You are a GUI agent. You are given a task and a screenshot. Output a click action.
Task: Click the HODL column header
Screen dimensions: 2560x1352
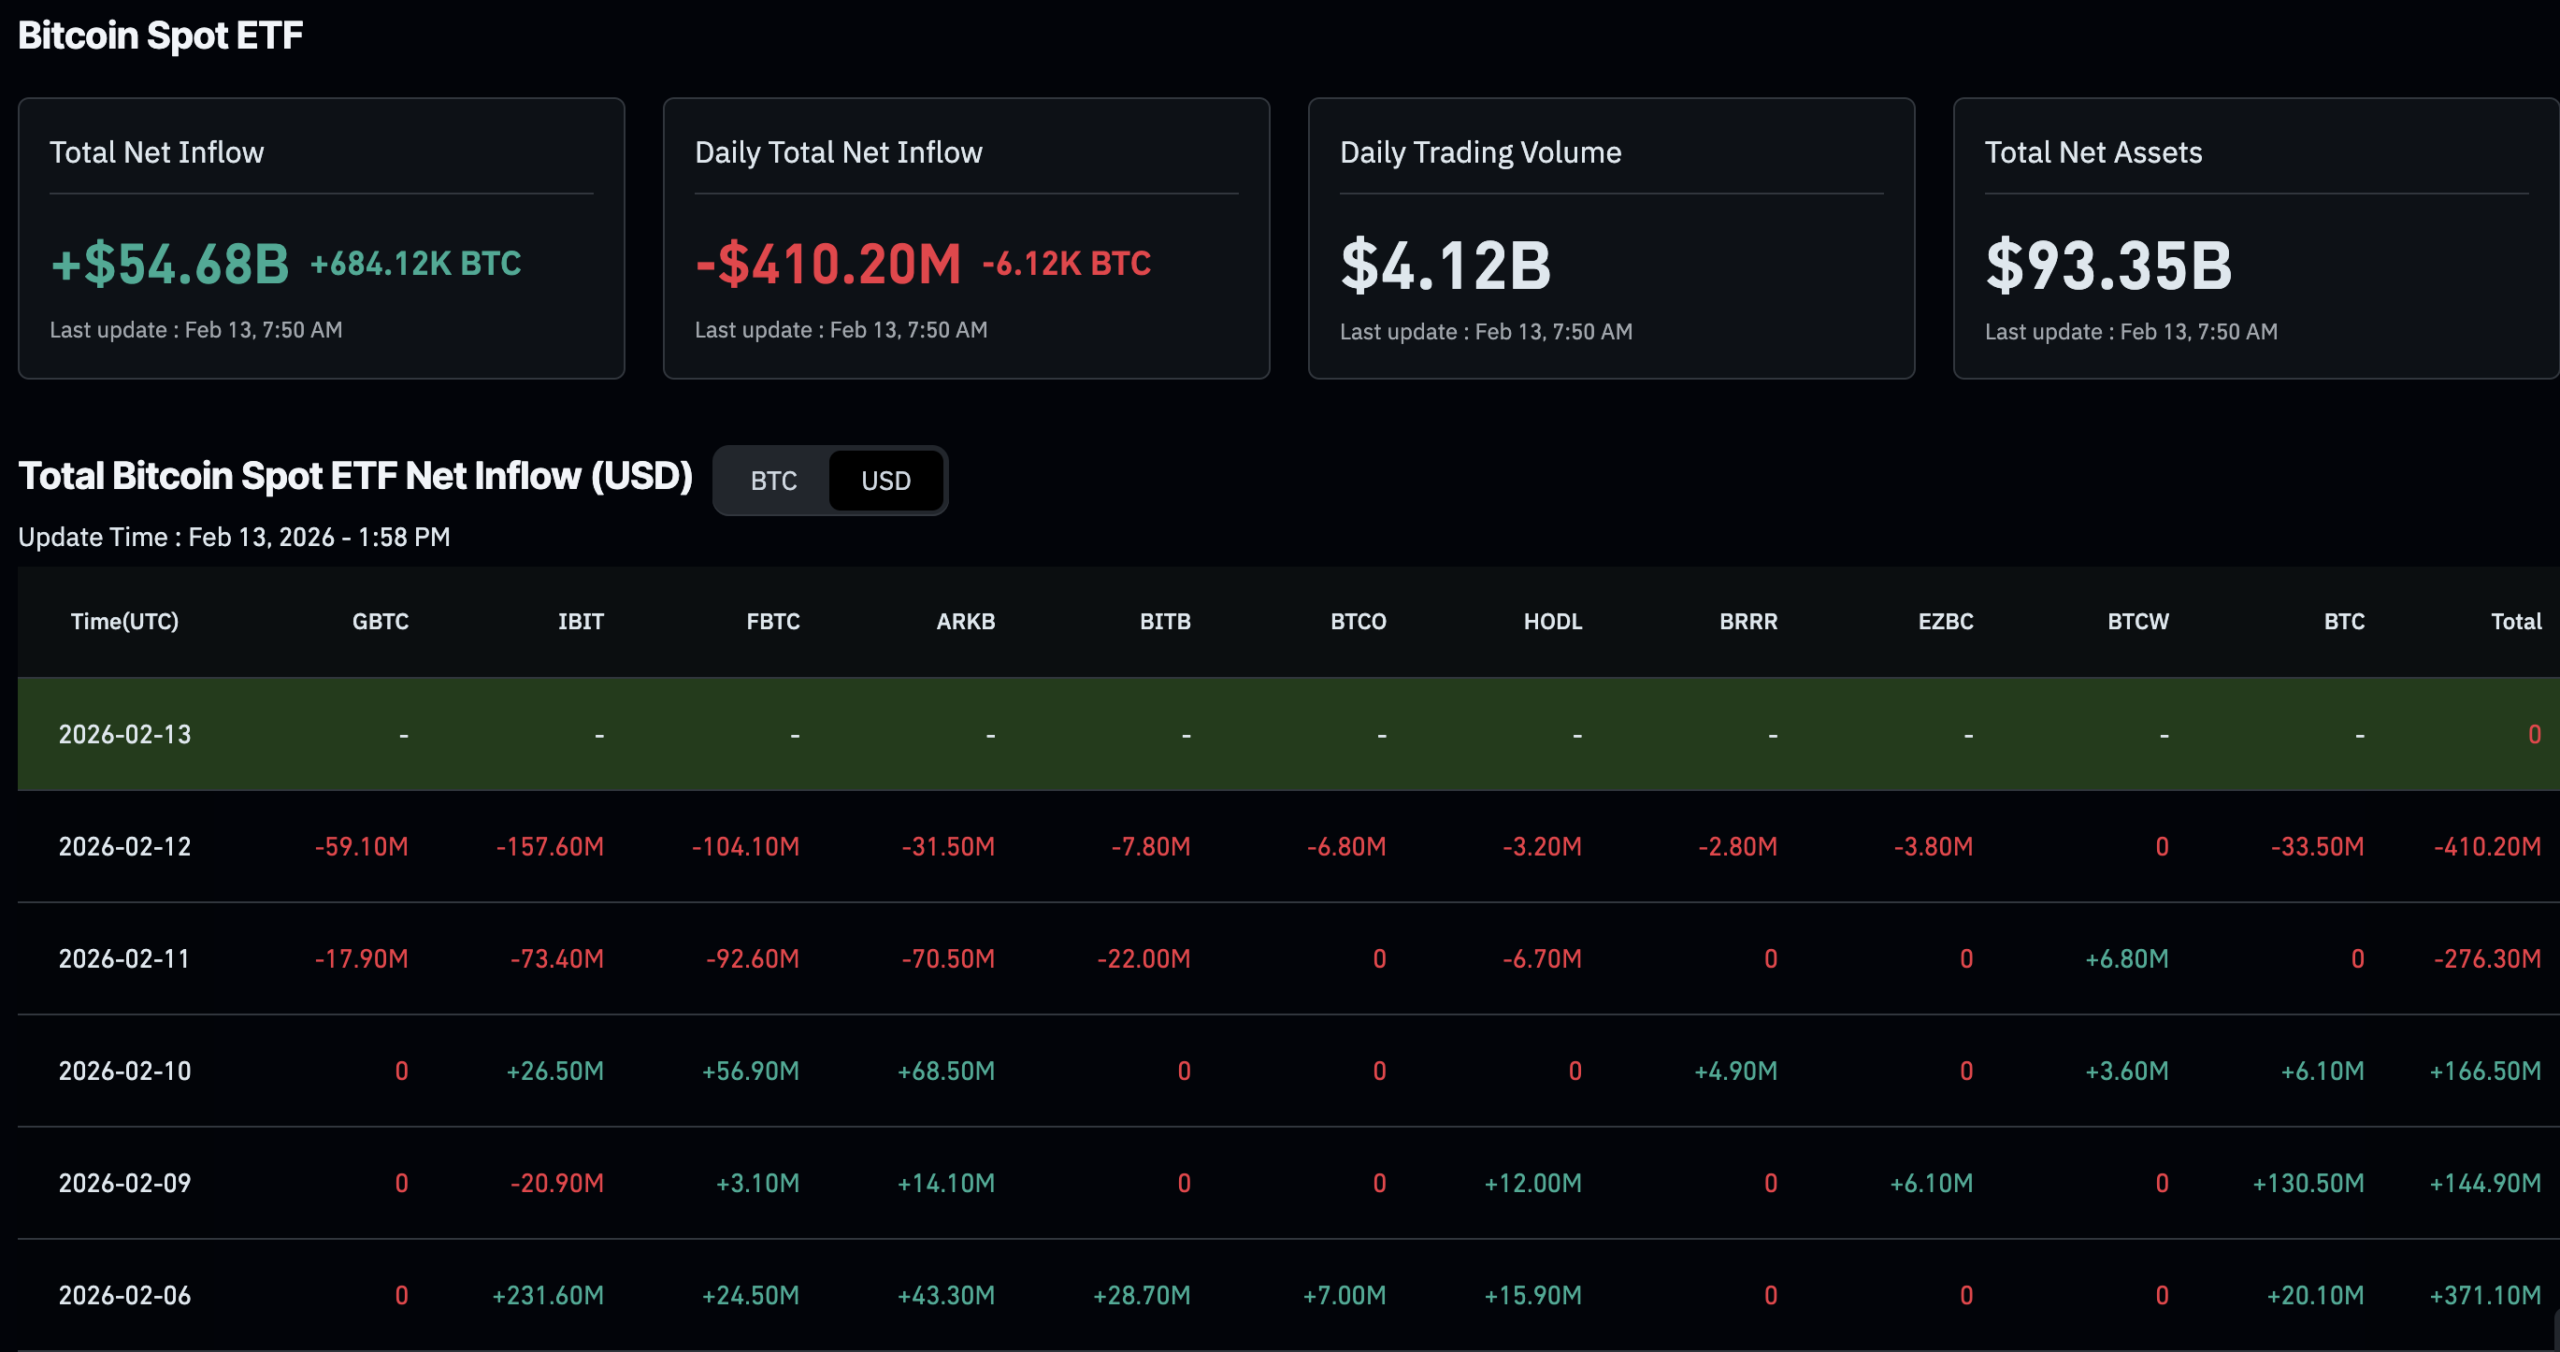[1553, 621]
